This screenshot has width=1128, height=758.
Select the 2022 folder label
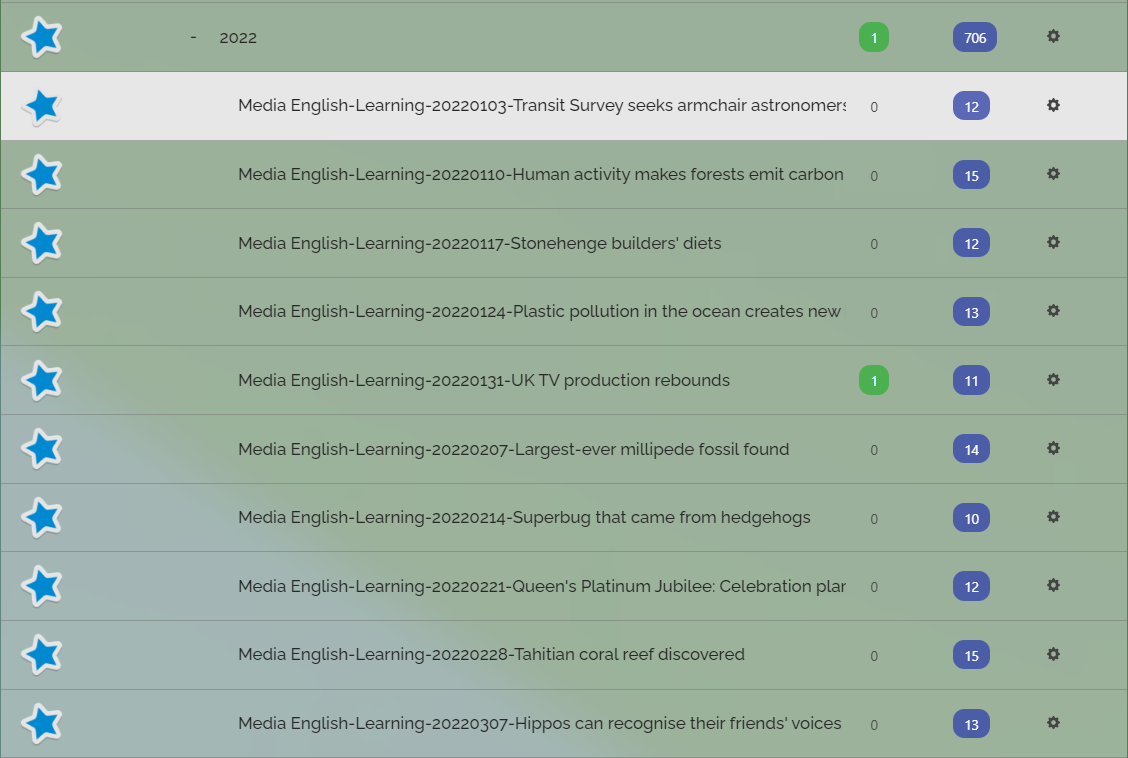238,37
